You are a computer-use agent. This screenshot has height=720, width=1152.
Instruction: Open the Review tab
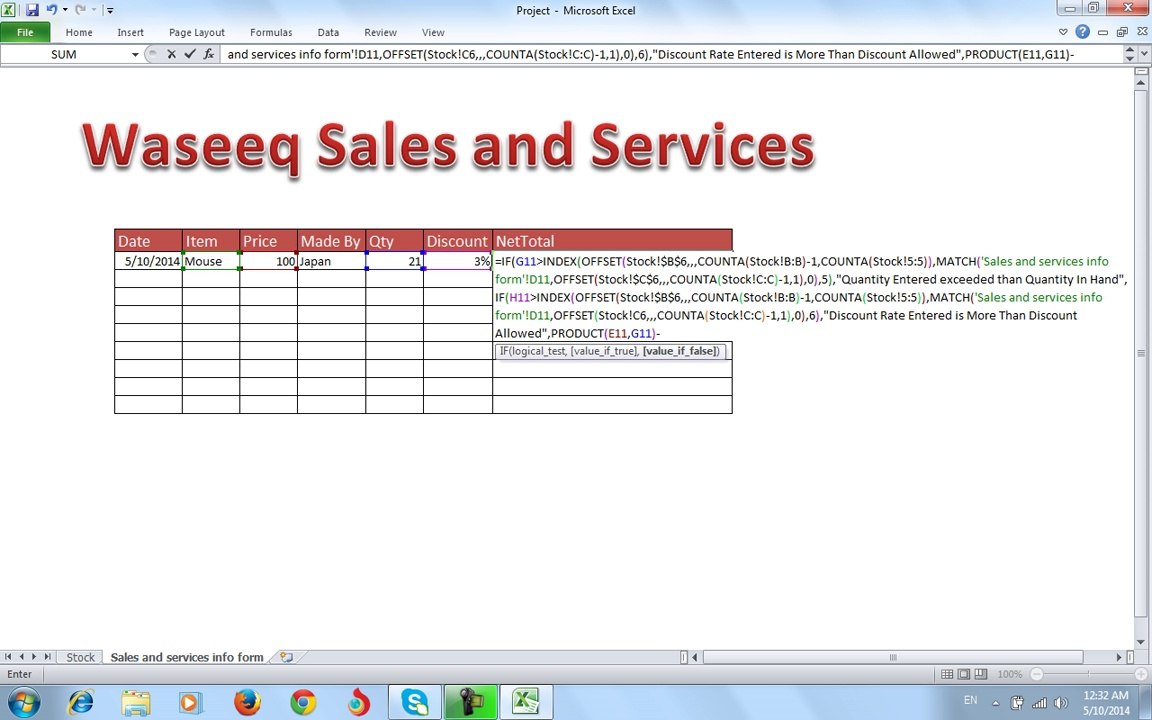(x=380, y=32)
